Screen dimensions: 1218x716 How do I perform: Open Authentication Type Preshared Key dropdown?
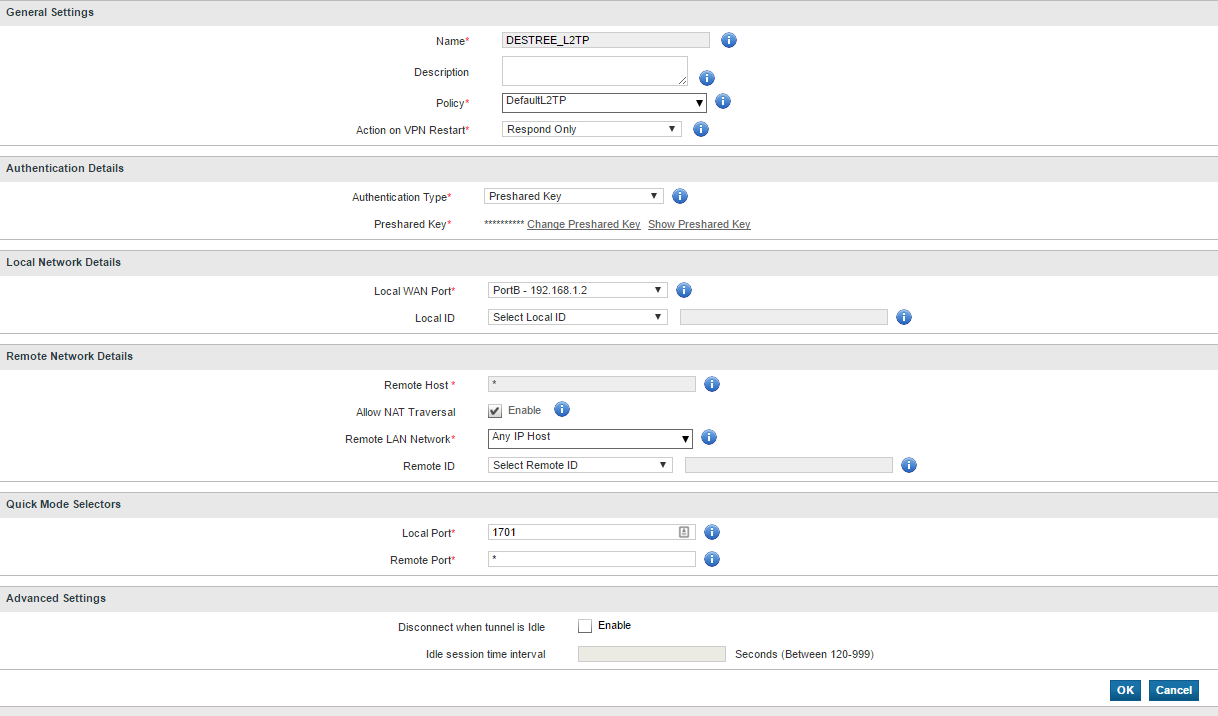coord(574,196)
